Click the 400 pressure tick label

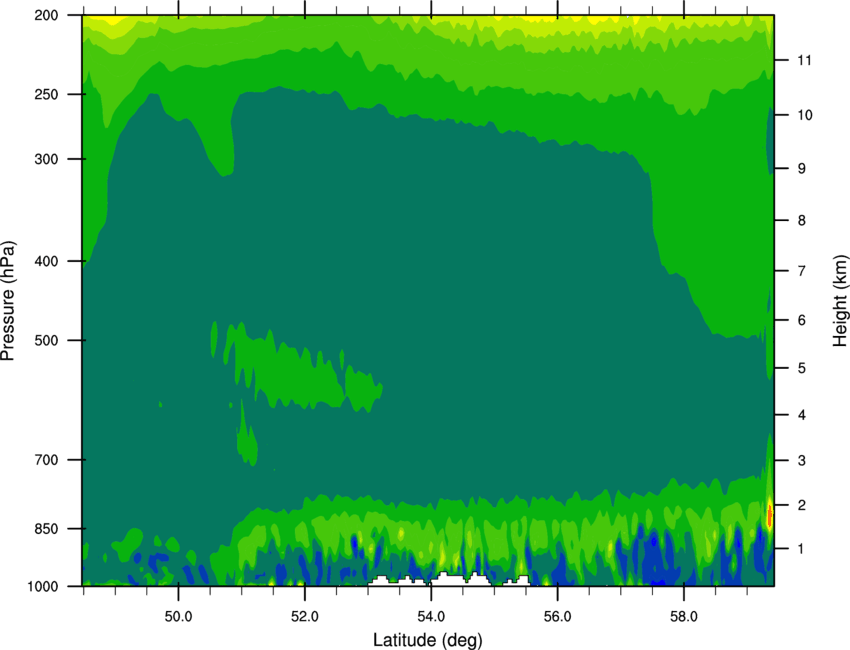pos(46,261)
